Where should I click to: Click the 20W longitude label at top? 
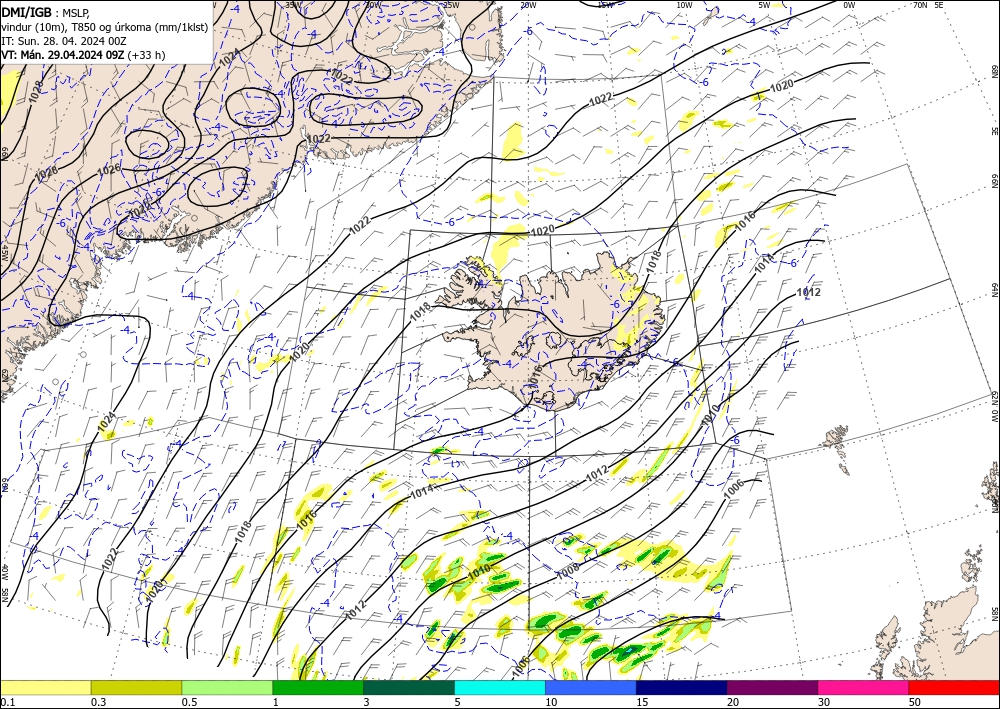click(527, 5)
